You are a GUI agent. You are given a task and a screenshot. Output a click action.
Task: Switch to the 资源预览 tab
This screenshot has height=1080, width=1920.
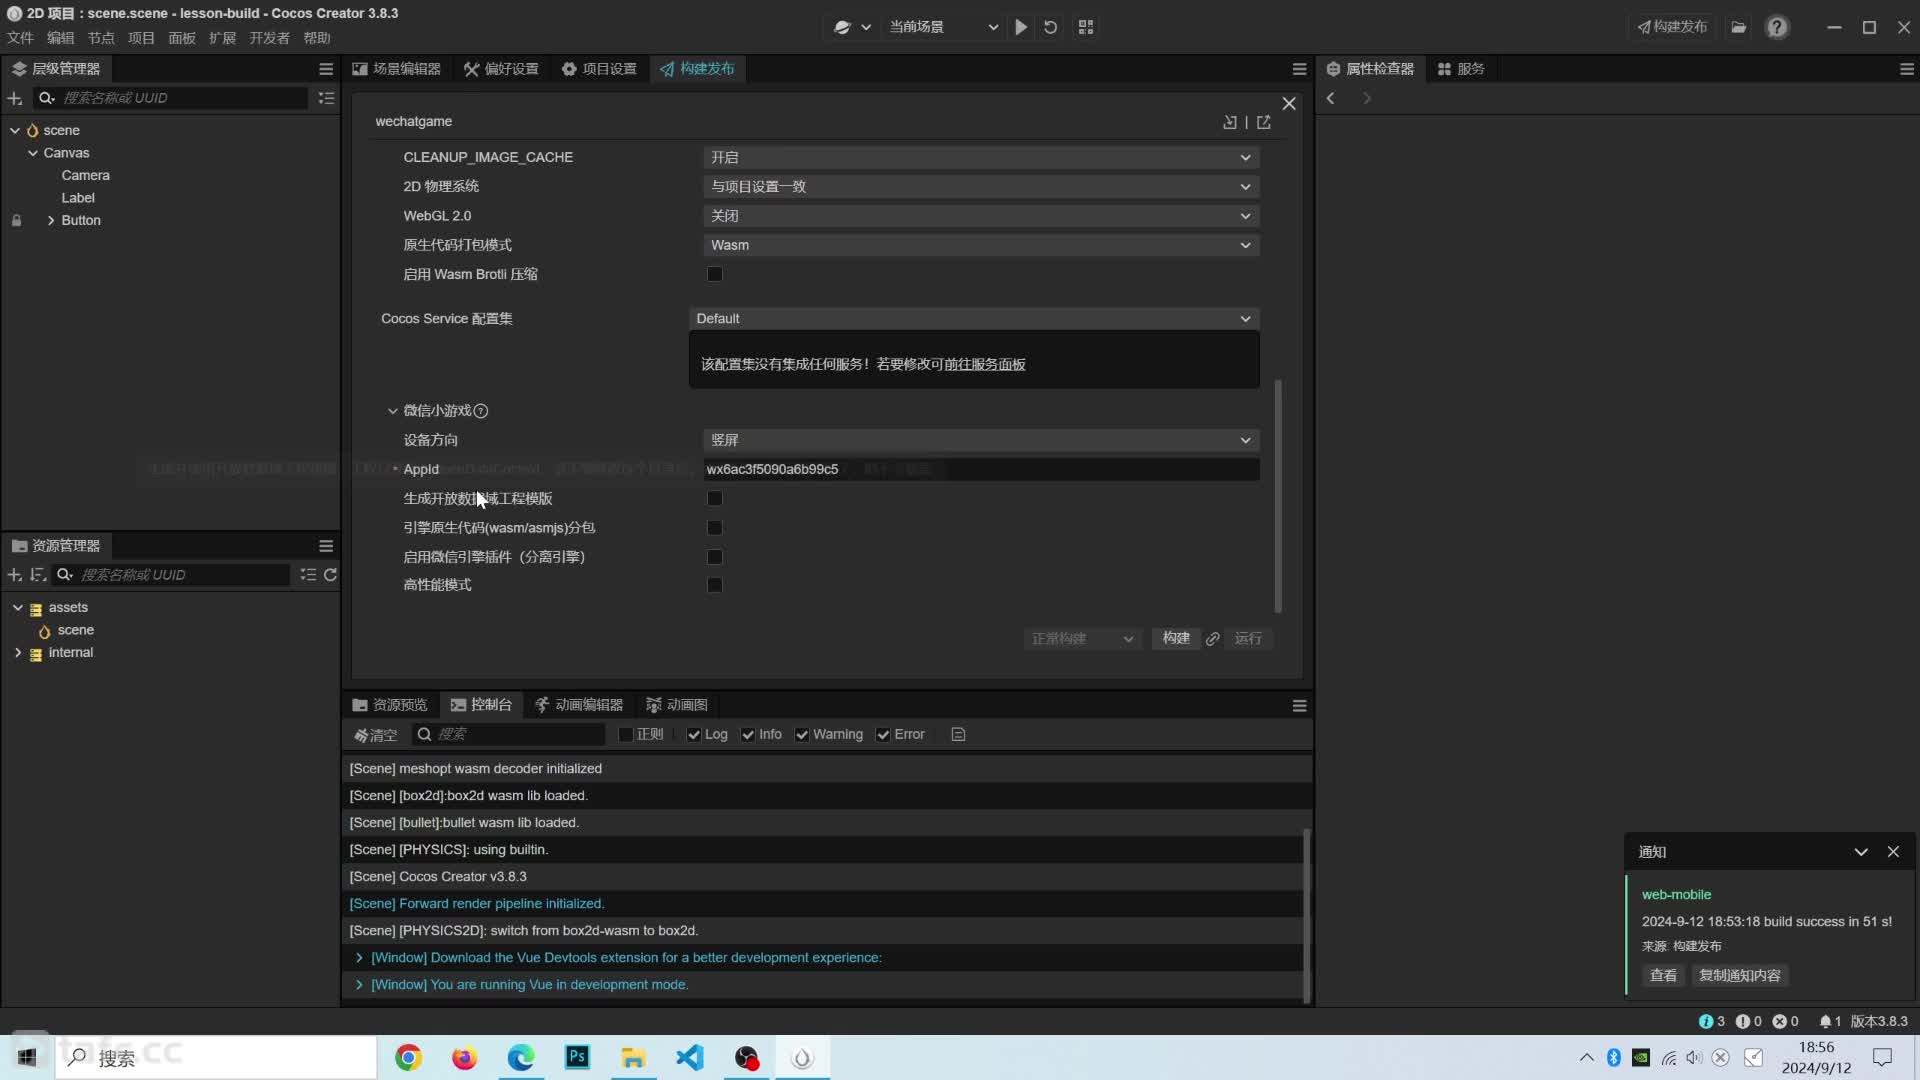point(390,705)
